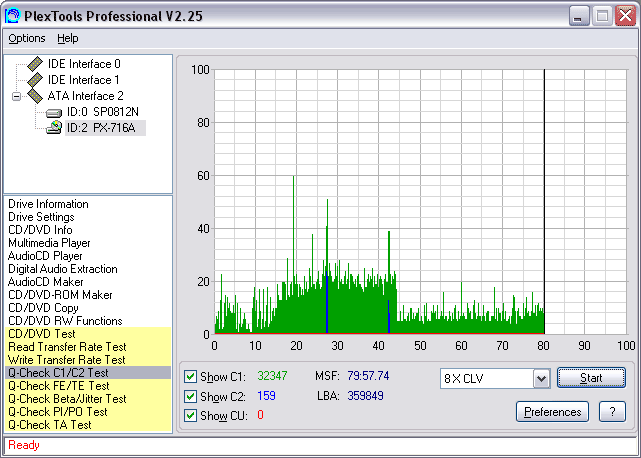Screen dimensions: 641x458
Task: Click the PX-716A optical drive icon
Action: (54, 127)
